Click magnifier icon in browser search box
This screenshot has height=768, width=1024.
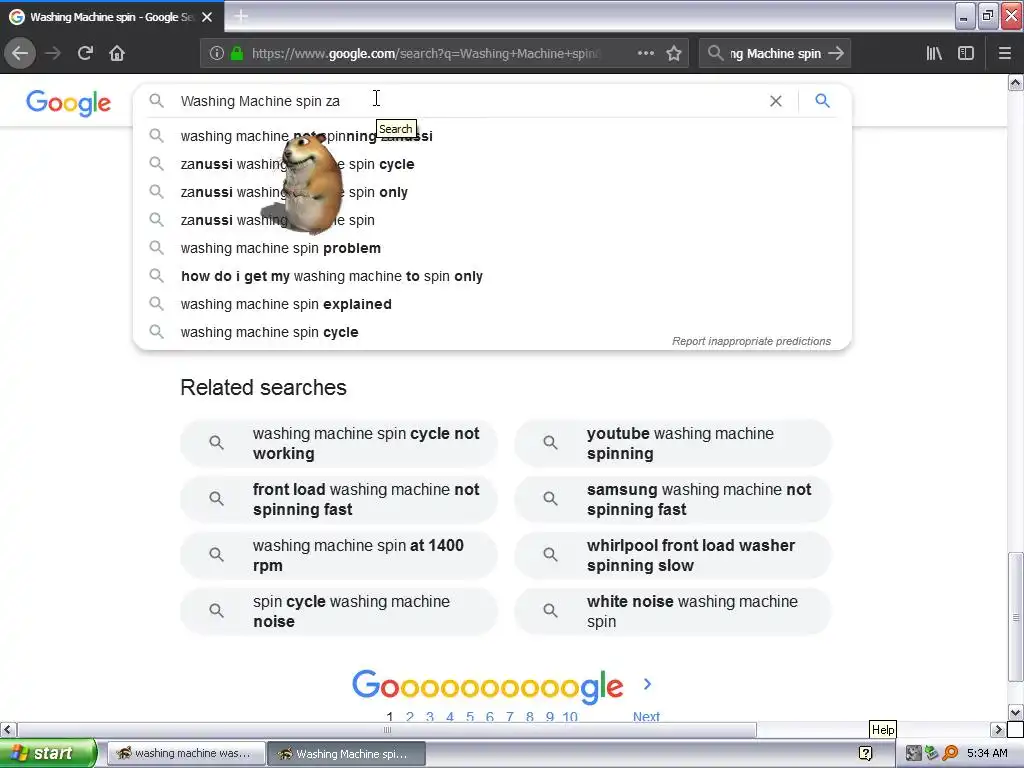[715, 53]
